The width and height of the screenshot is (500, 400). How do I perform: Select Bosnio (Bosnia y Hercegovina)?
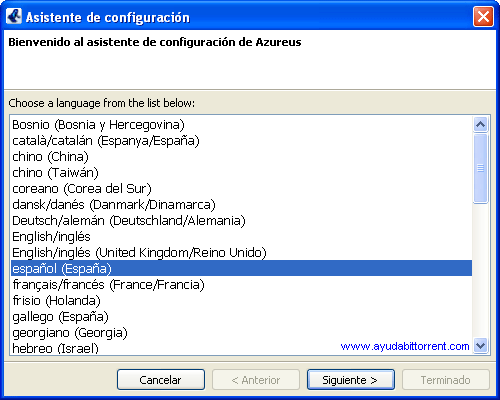(x=241, y=125)
